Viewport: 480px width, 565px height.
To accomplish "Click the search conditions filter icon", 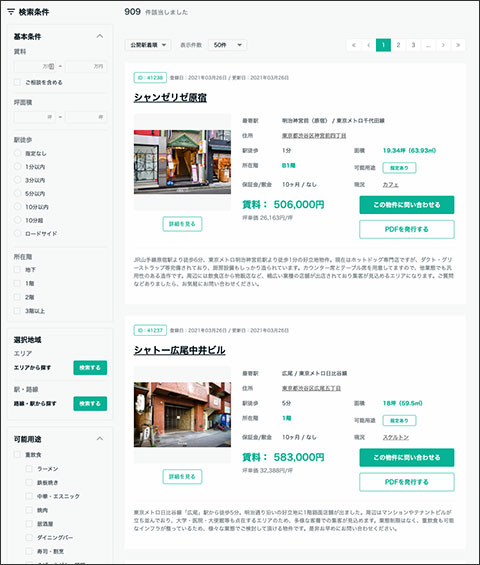I will click(11, 12).
